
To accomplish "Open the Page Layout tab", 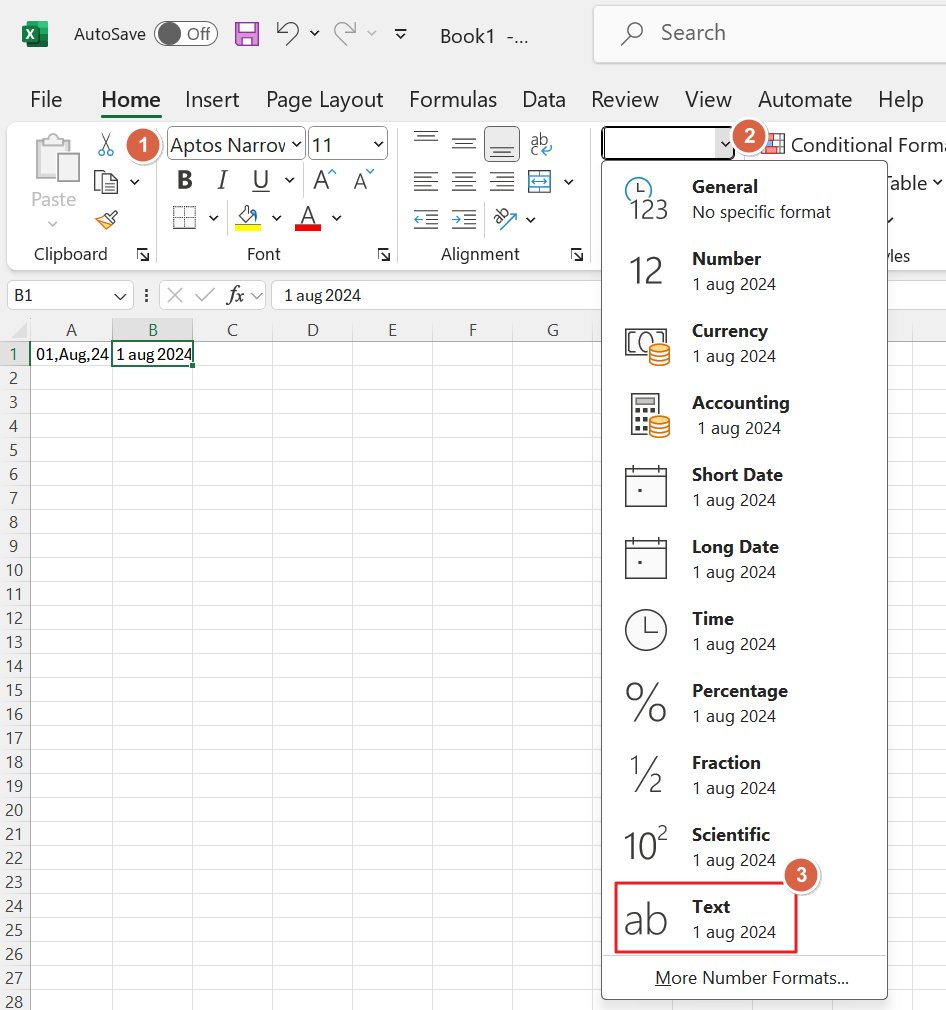I will (324, 100).
